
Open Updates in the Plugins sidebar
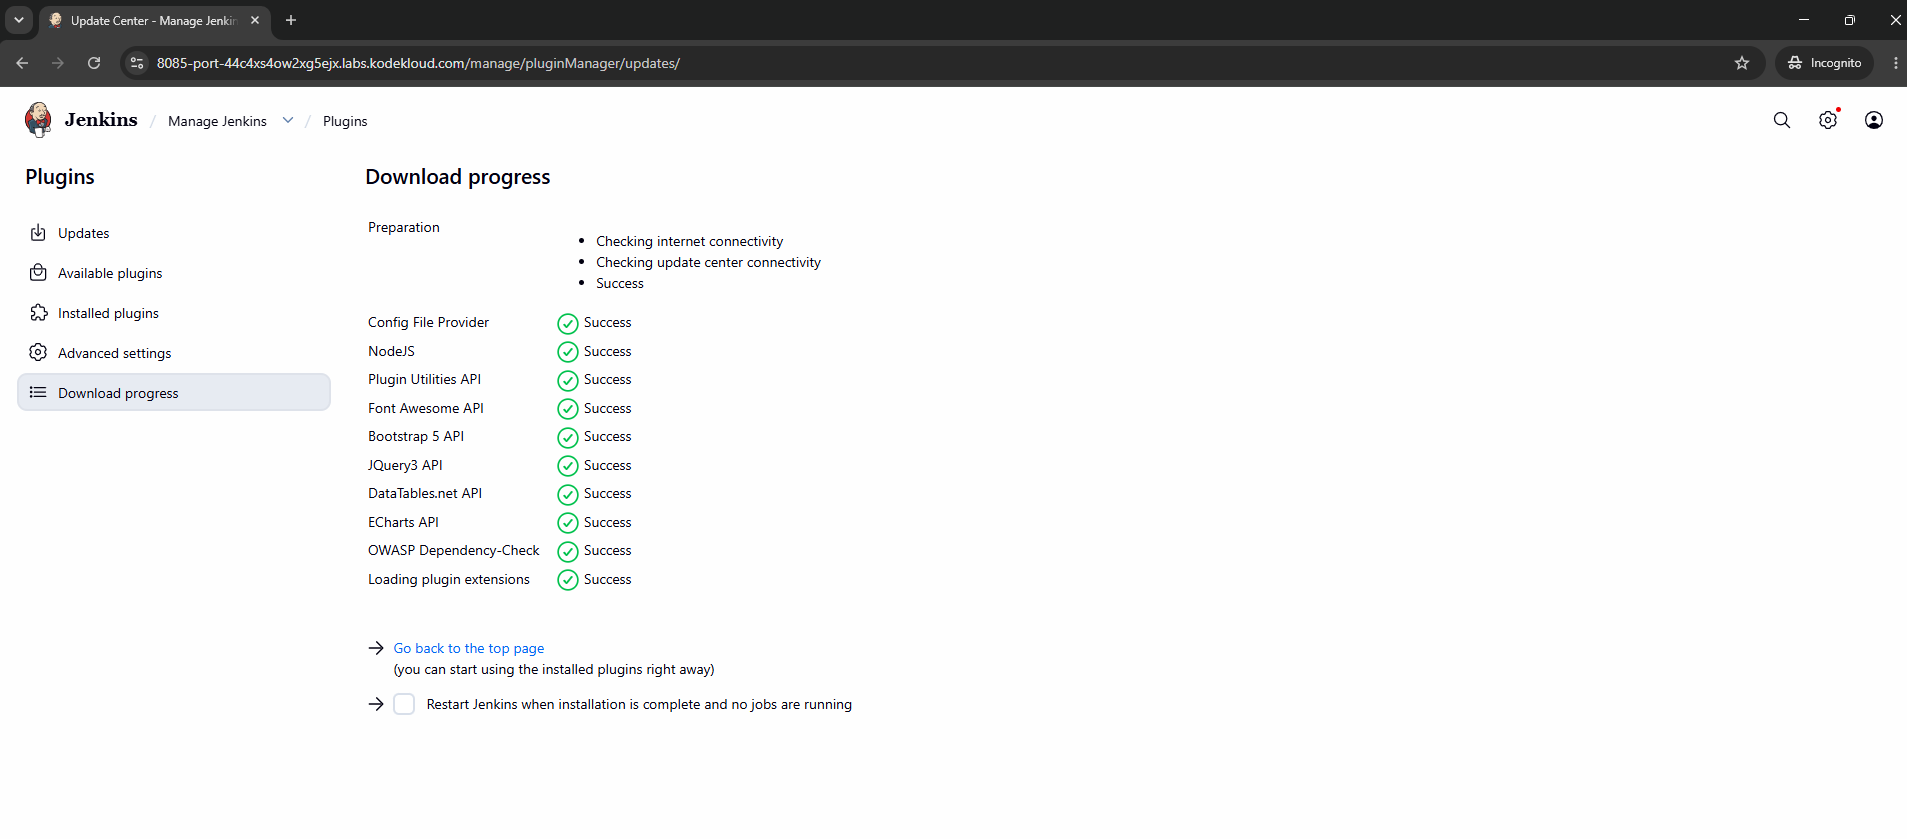(174, 233)
